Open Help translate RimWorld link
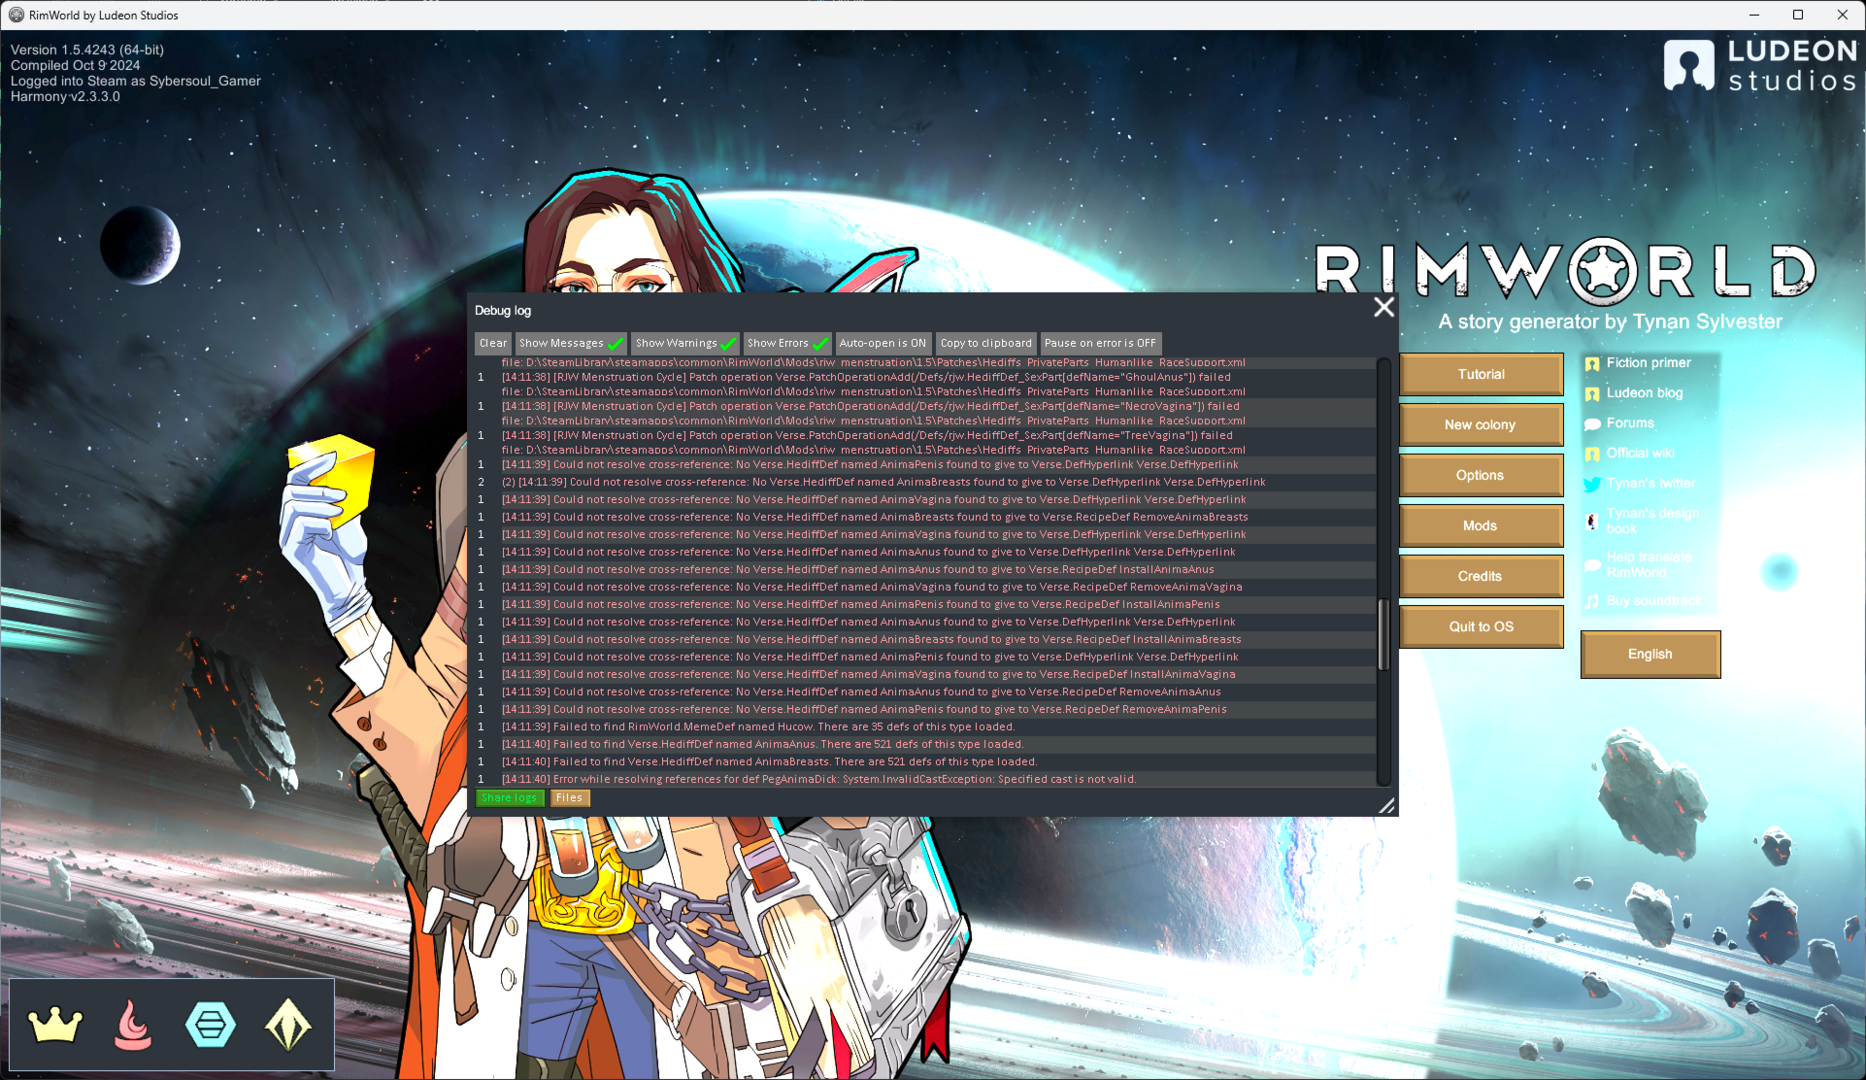Viewport: 1866px width, 1080px height. tap(1649, 565)
